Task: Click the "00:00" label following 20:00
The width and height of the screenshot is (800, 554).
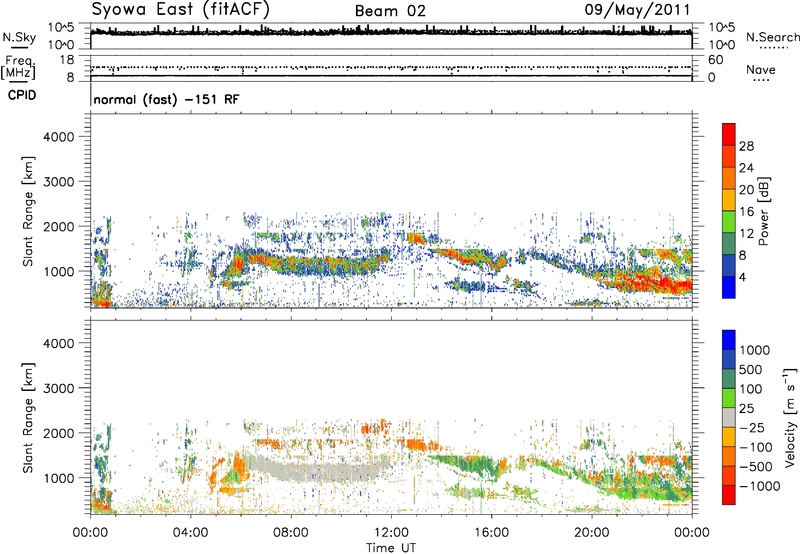Action: (x=692, y=533)
